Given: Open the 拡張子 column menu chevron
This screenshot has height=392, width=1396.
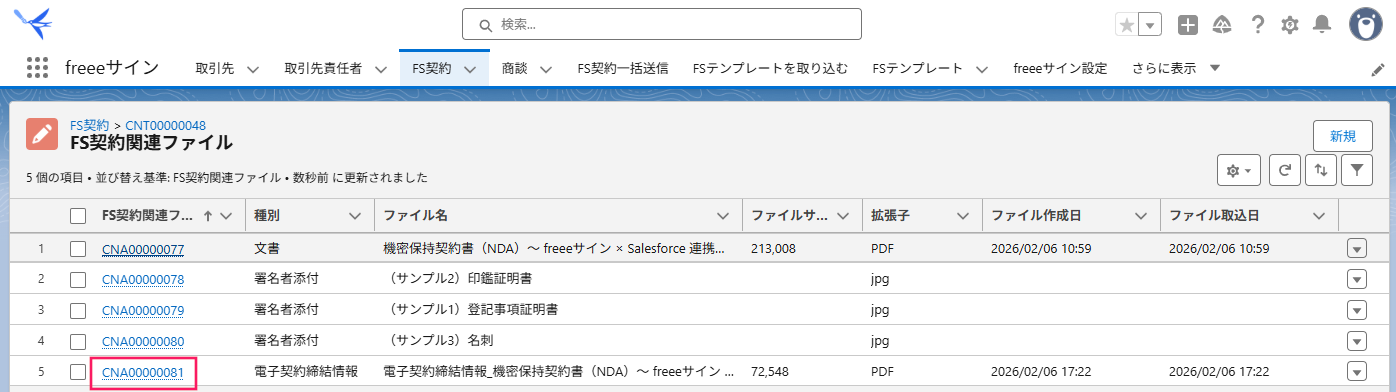Looking at the screenshot, I should pyautogui.click(x=962, y=215).
